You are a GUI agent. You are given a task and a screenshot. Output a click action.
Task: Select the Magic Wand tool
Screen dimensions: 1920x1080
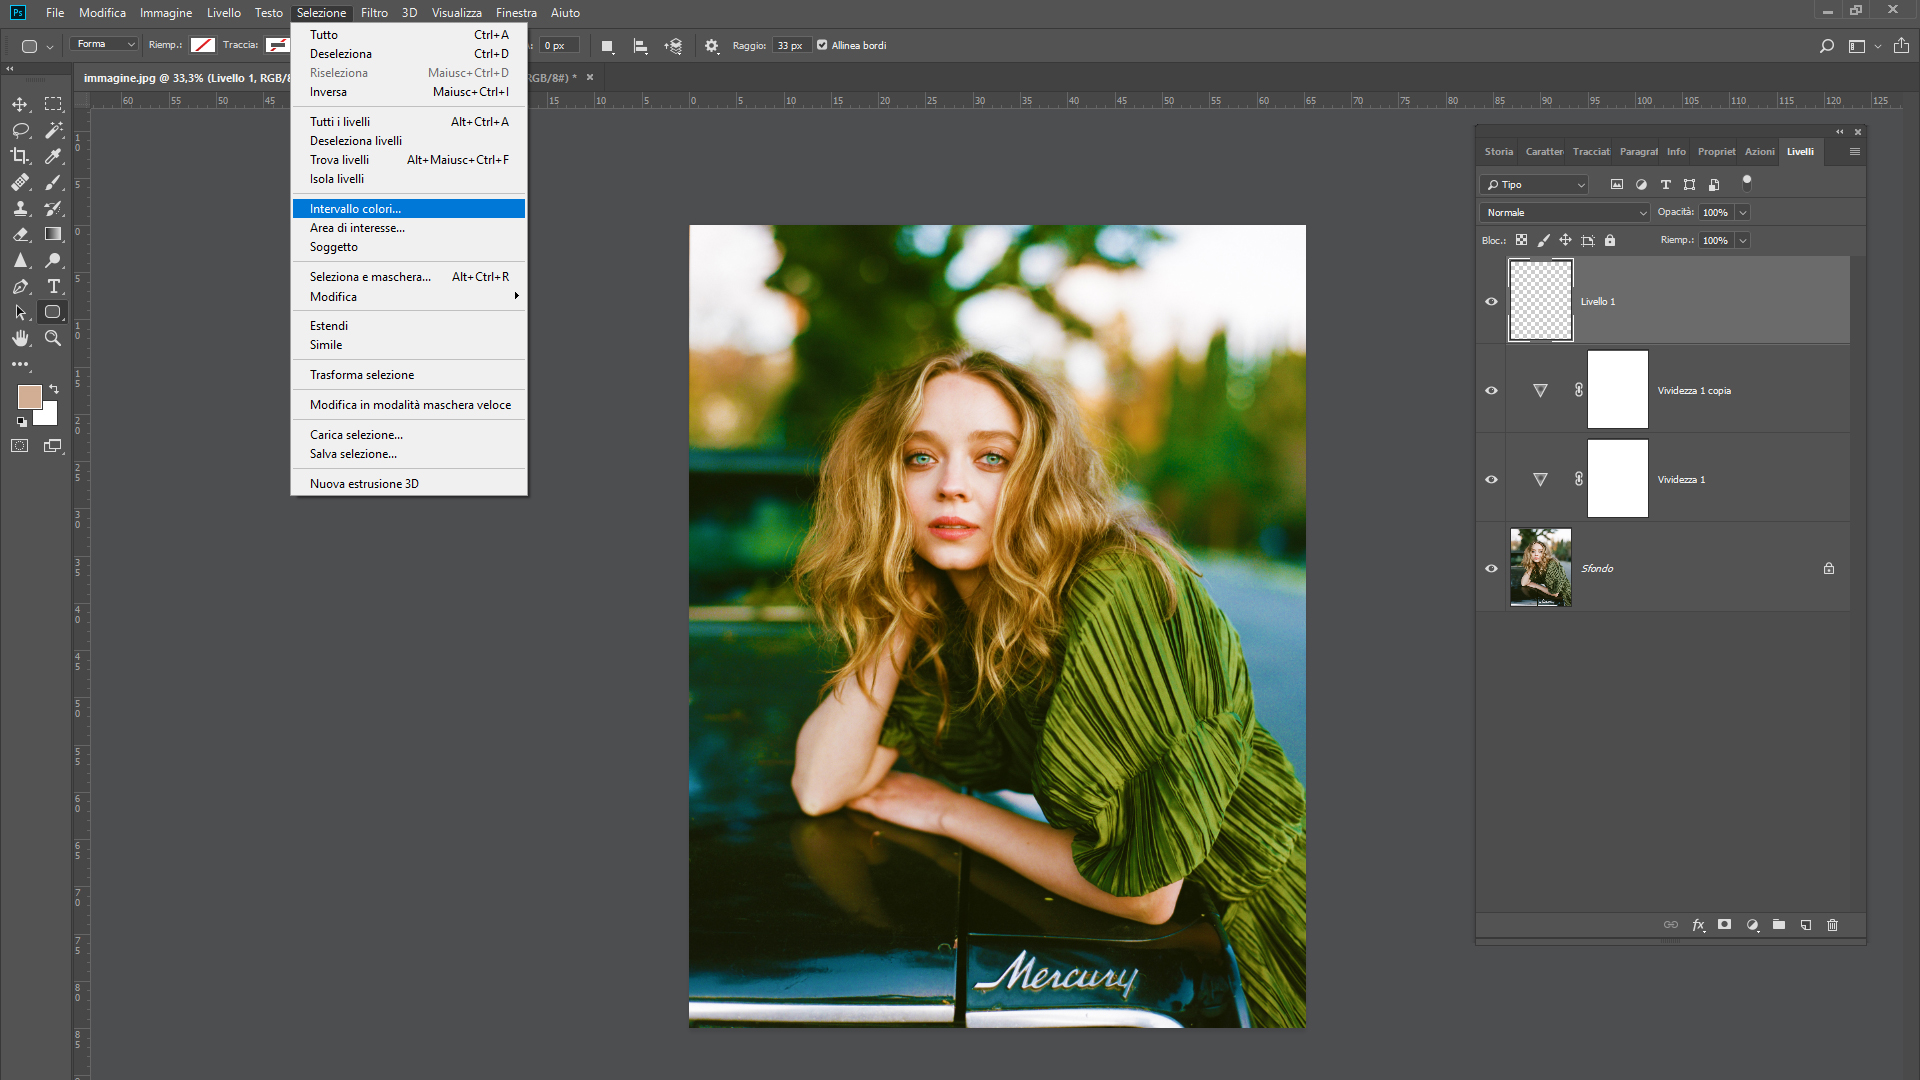(54, 130)
